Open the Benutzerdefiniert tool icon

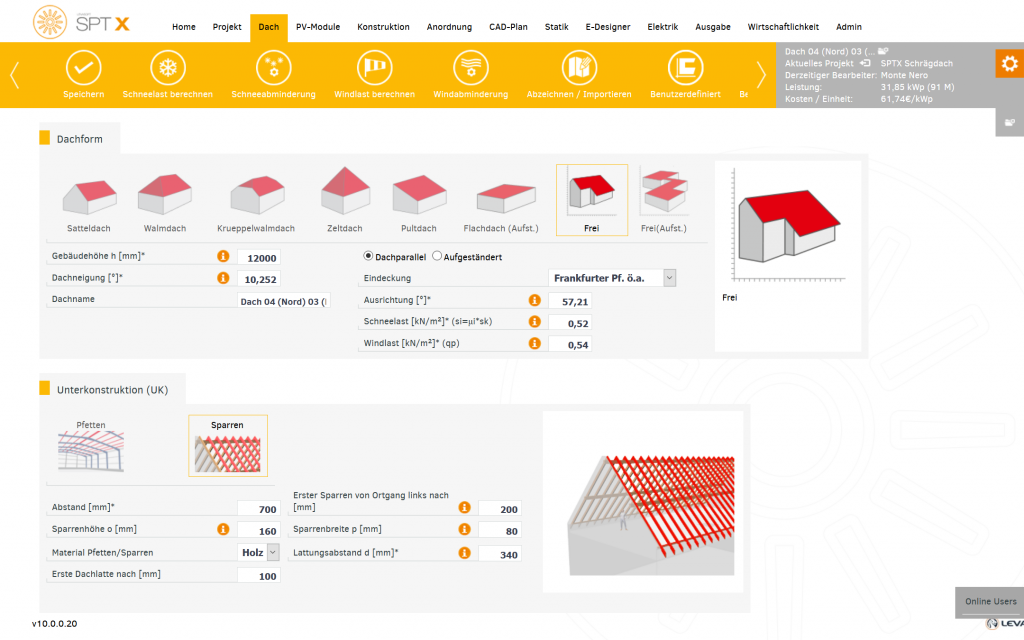[685, 68]
